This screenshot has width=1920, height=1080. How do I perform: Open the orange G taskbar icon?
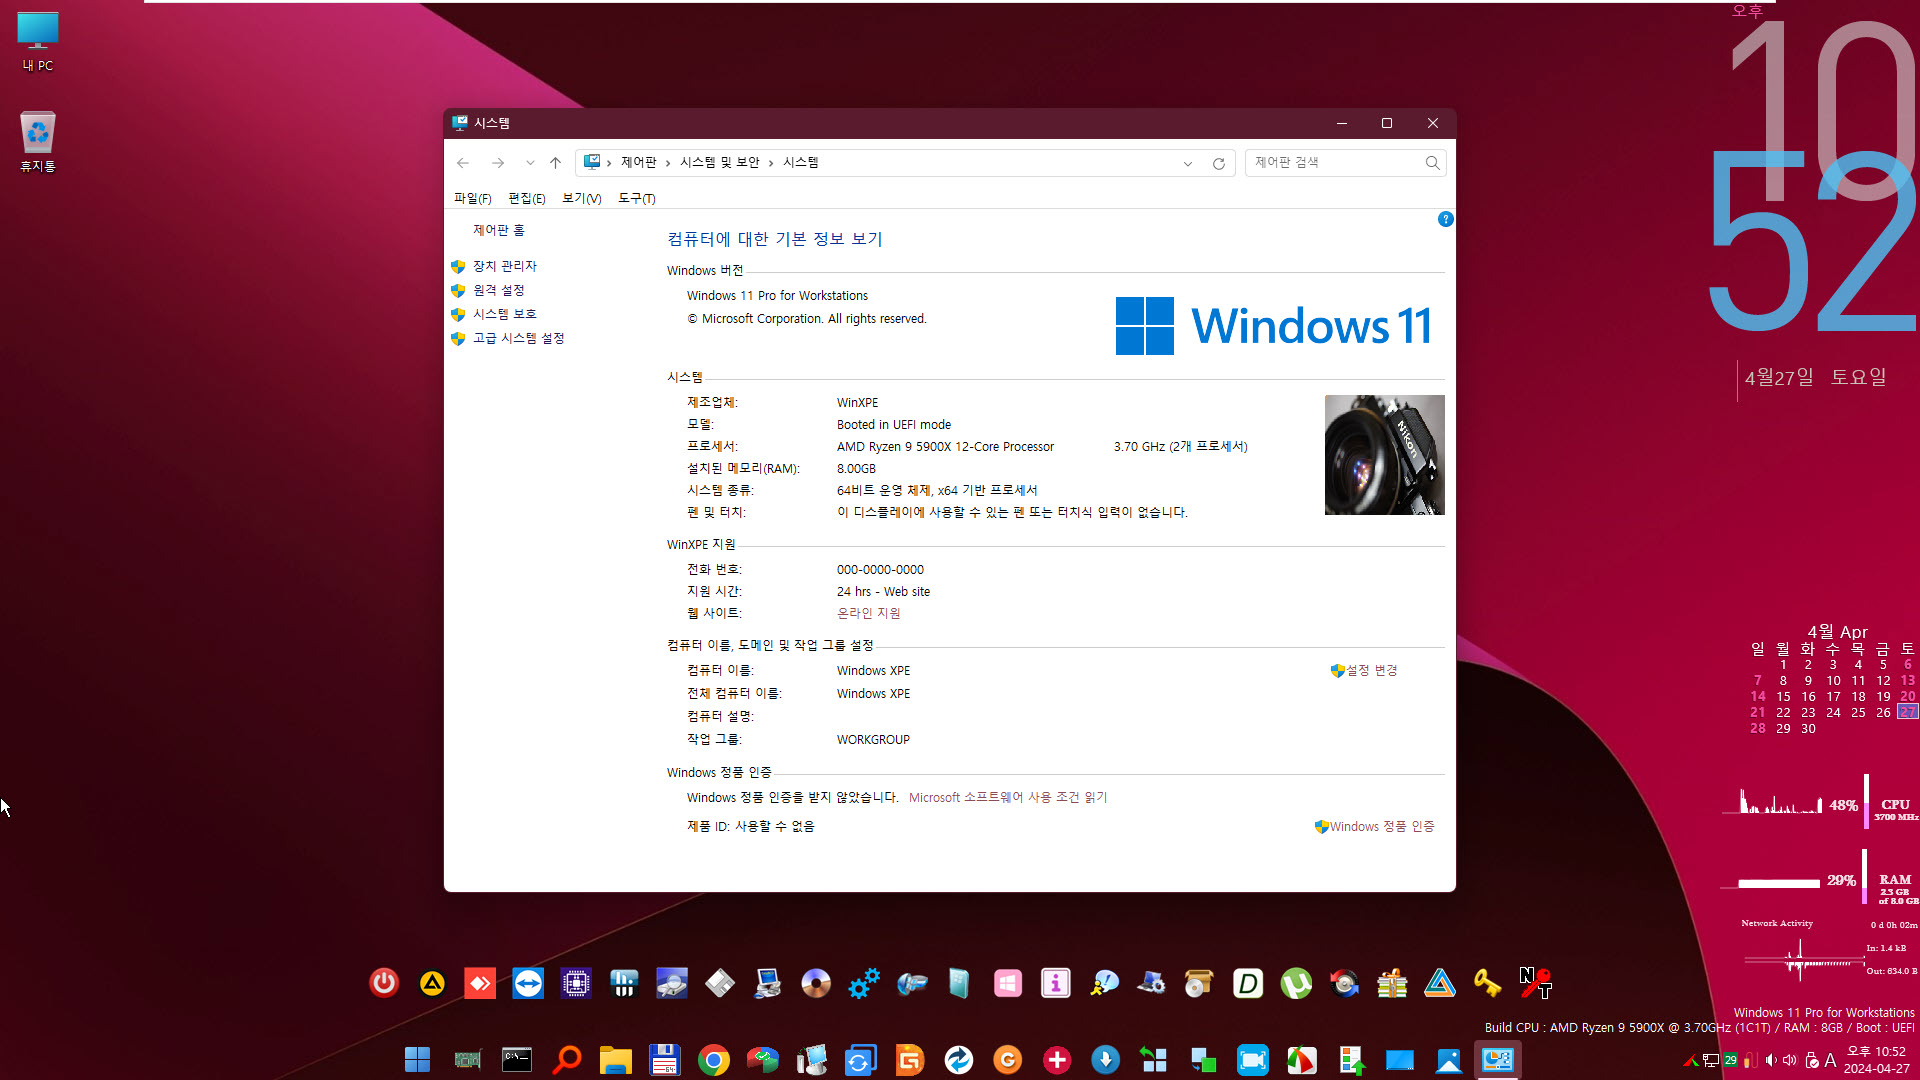[x=1007, y=1060]
